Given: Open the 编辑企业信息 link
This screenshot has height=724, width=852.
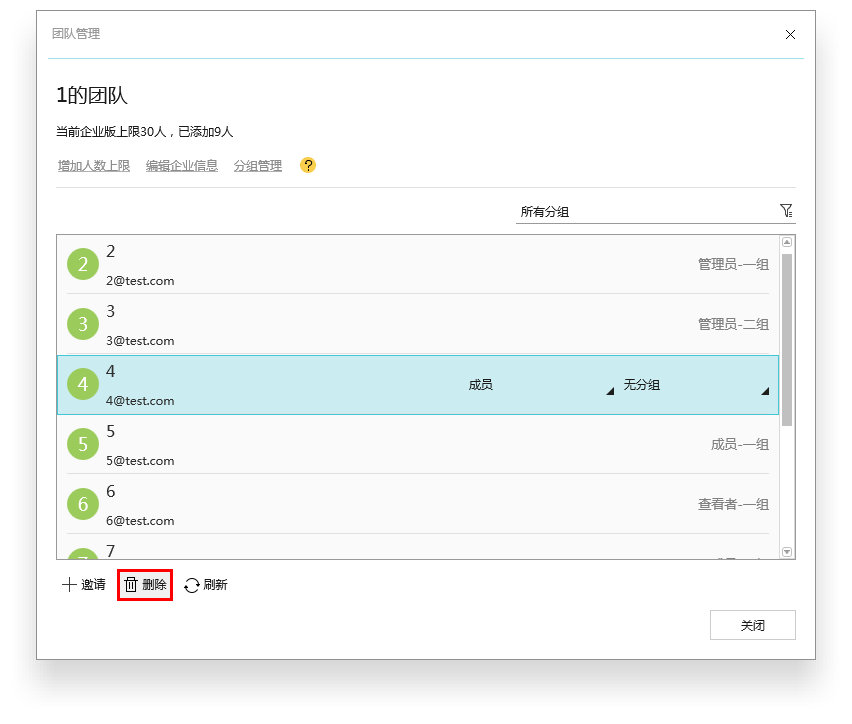Looking at the screenshot, I should coord(181,166).
